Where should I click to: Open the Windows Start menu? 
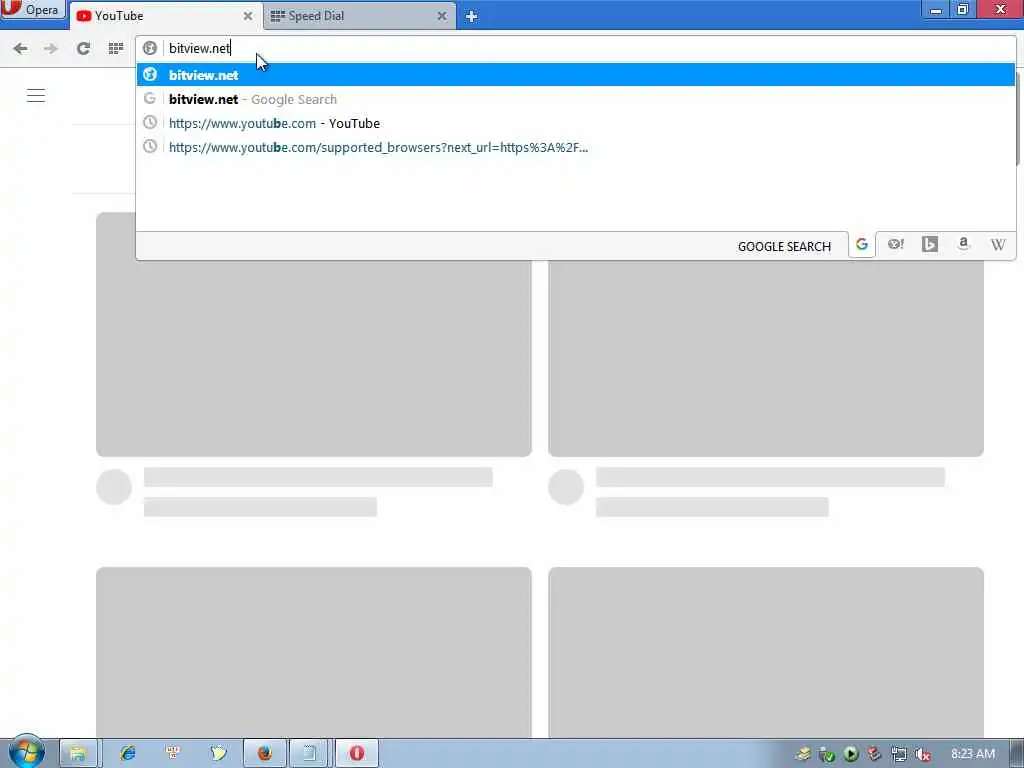pyautogui.click(x=26, y=752)
